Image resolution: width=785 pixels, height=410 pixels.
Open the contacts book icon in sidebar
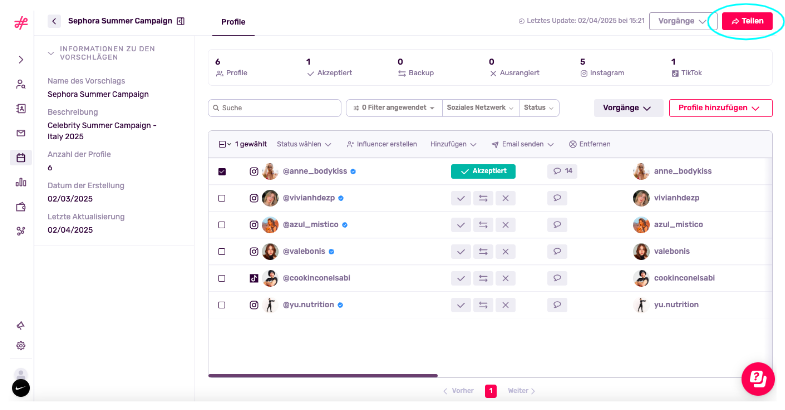[x=21, y=109]
